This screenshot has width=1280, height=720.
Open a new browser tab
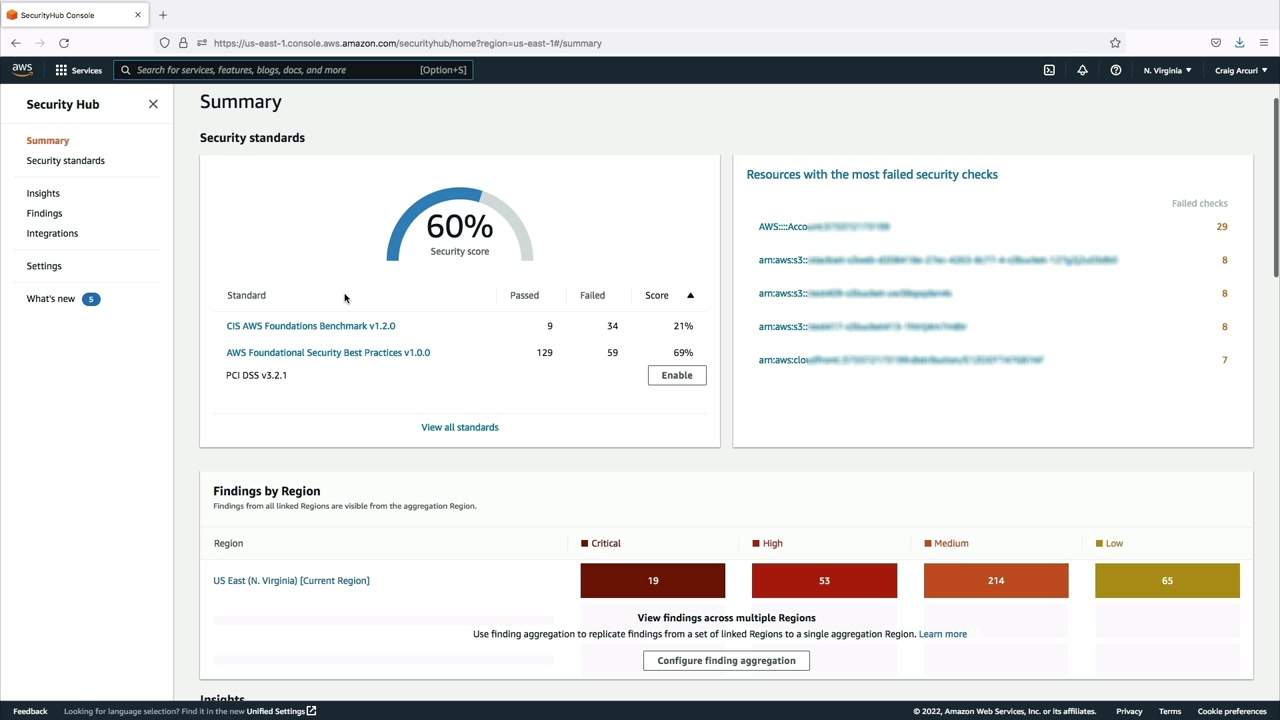point(163,15)
